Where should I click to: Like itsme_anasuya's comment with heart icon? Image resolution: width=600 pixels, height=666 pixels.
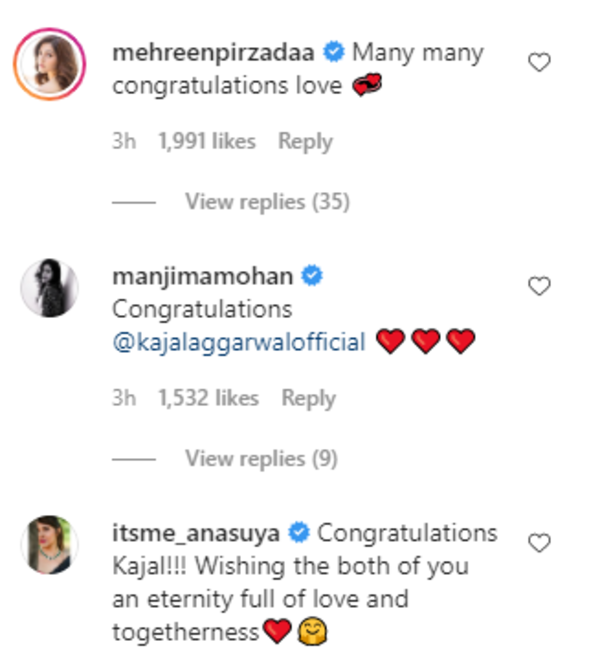539,543
